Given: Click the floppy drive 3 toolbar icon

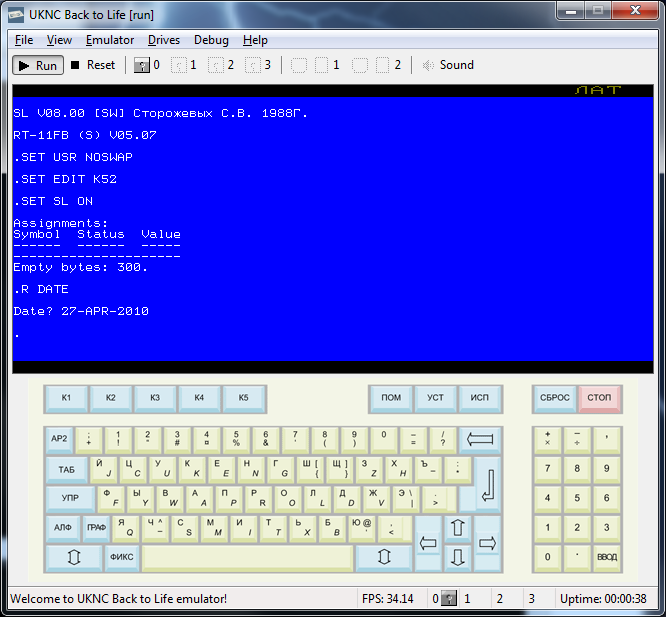Looking at the screenshot, I should tap(253, 65).
